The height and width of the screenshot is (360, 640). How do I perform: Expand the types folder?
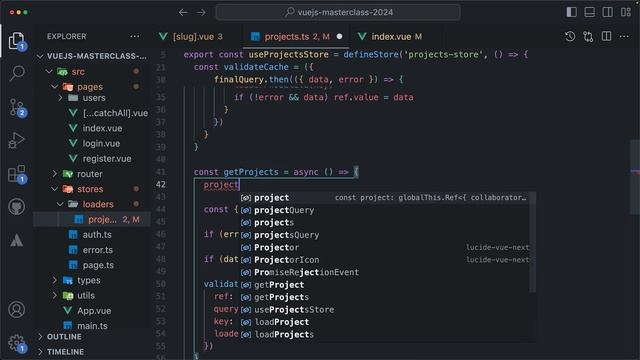(55, 280)
